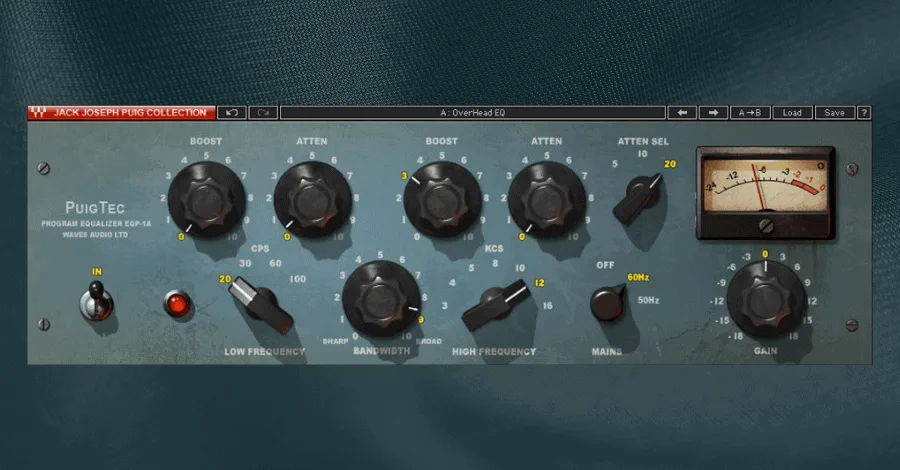Copy settings with A→B button
The image size is (900, 470).
[x=750, y=112]
